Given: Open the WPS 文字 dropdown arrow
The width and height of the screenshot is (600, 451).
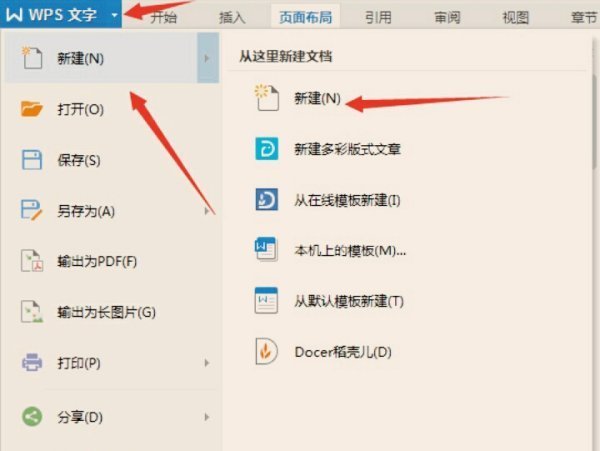Looking at the screenshot, I should 115,16.
